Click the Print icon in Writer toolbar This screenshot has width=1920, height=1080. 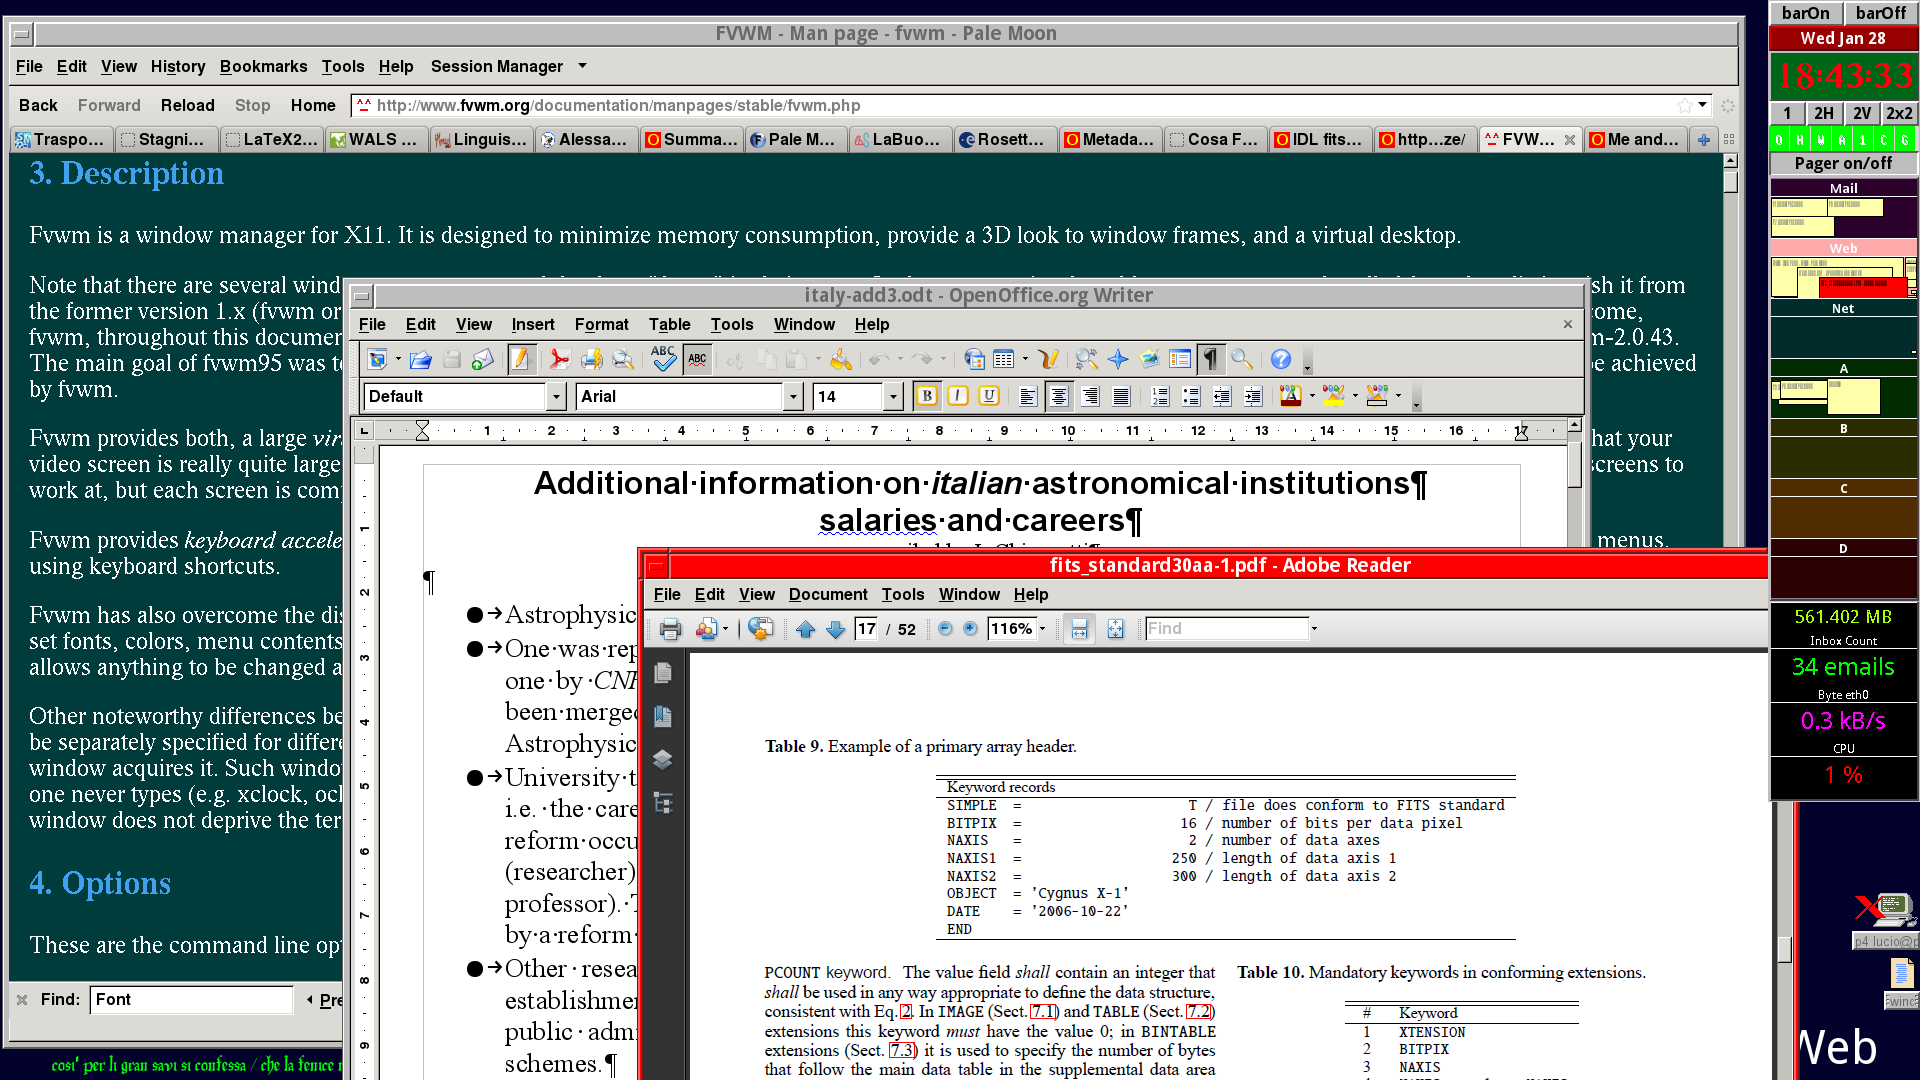(x=591, y=360)
